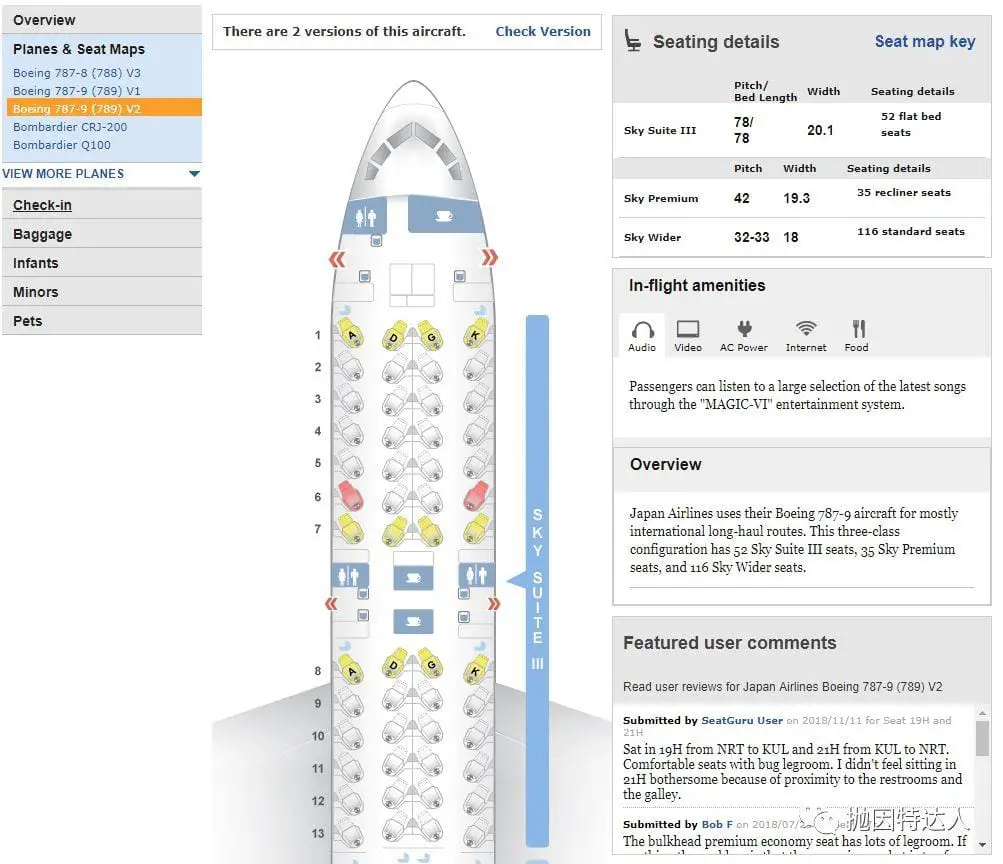Open the Check Version link

[x=543, y=31]
